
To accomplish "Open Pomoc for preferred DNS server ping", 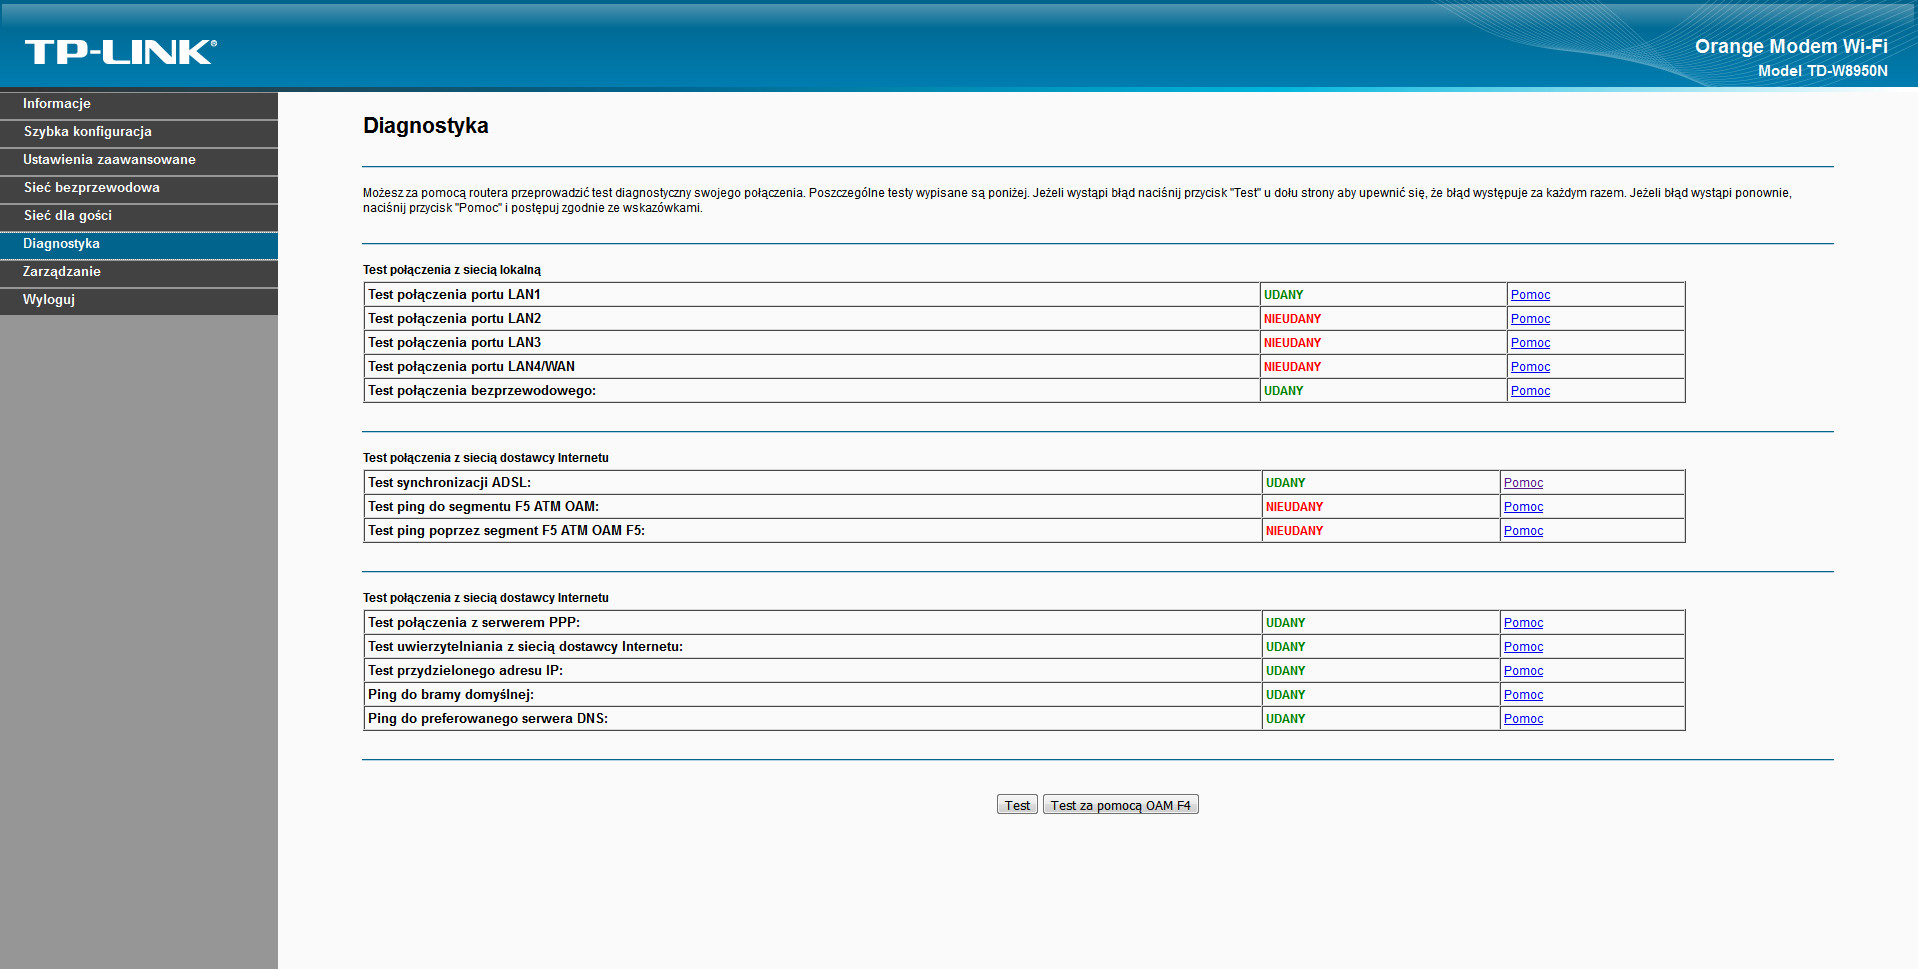I will pos(1523,719).
